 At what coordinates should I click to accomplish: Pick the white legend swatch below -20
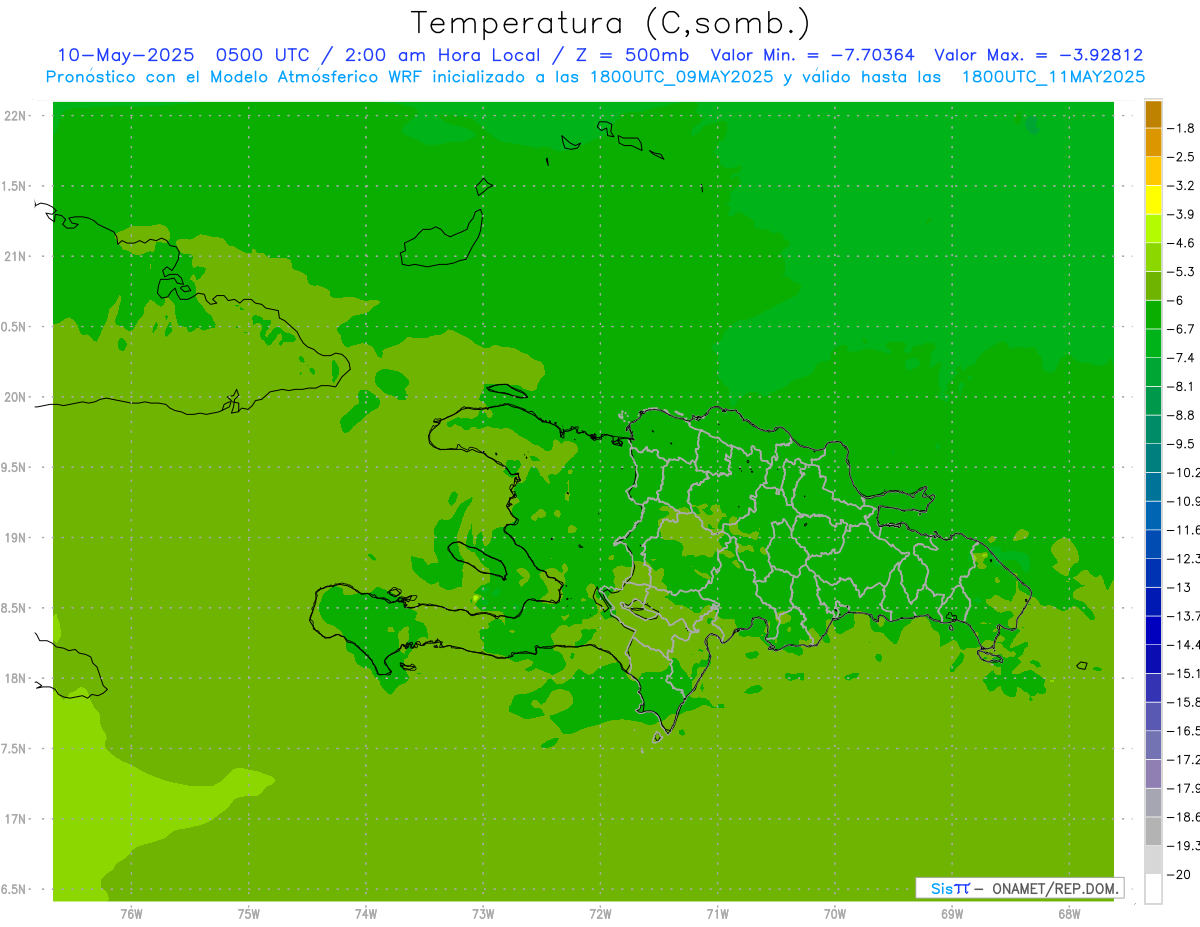coord(1153,889)
